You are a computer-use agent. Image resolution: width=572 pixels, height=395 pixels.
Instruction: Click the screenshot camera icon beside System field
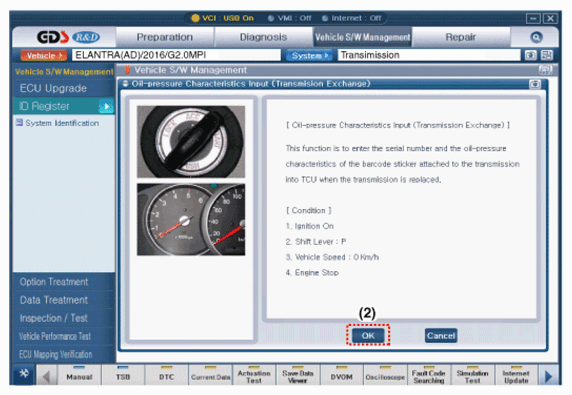(530, 55)
